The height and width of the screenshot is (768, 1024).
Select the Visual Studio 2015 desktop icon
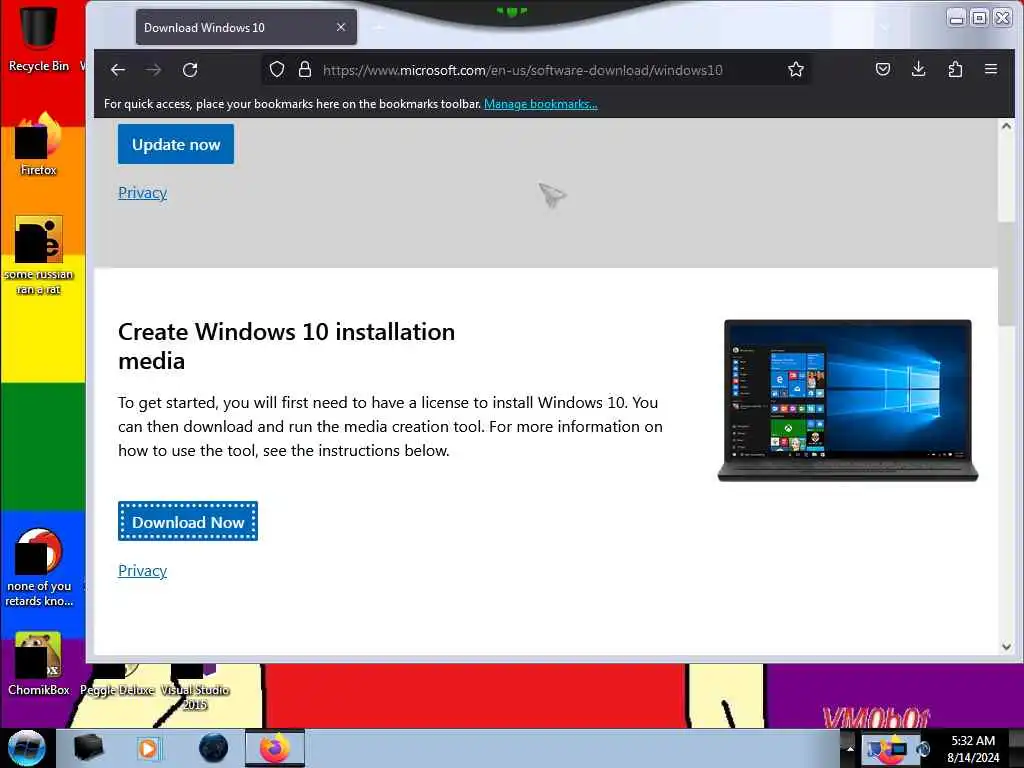(x=195, y=688)
